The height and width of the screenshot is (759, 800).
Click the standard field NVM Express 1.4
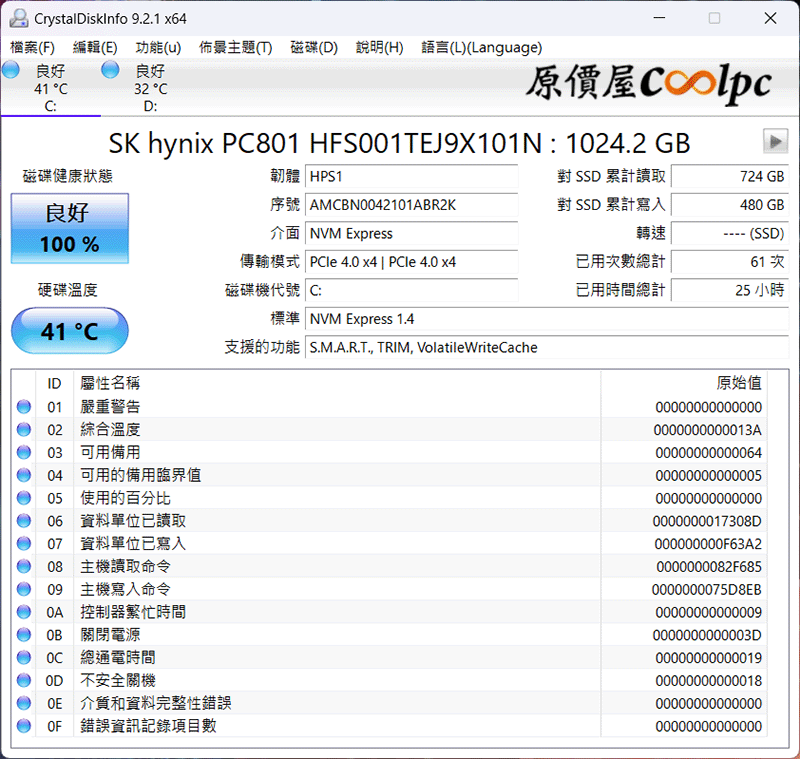pyautogui.click(x=547, y=319)
